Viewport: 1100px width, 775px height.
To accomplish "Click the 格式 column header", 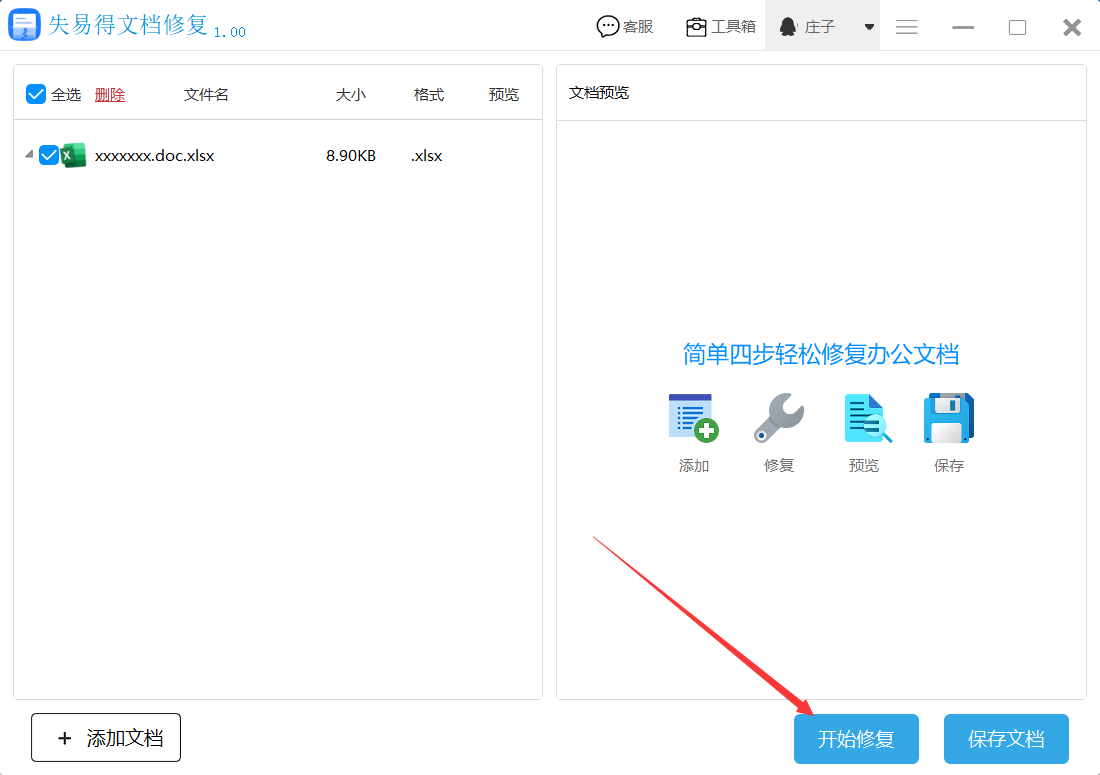I will (x=429, y=95).
